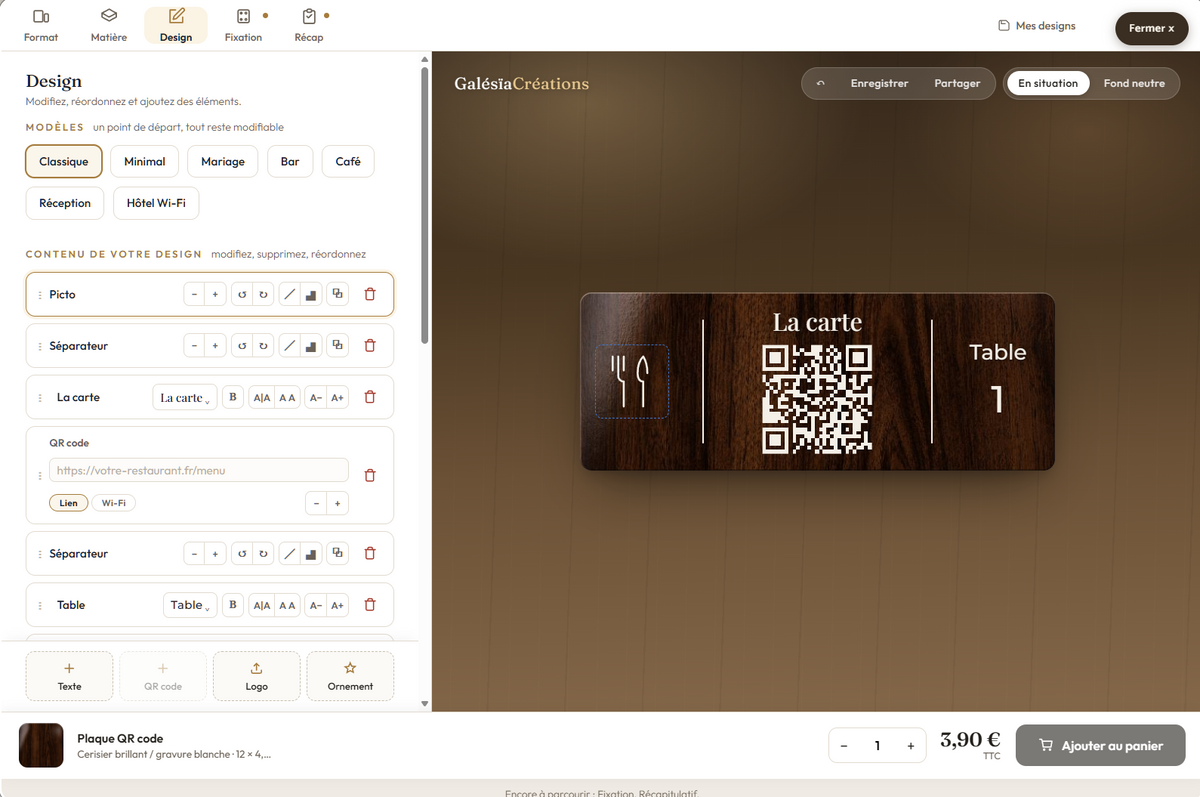Image resolution: width=1200 pixels, height=797 pixels.
Task: Remove the QR code element via trash icon
Action: pyautogui.click(x=370, y=475)
